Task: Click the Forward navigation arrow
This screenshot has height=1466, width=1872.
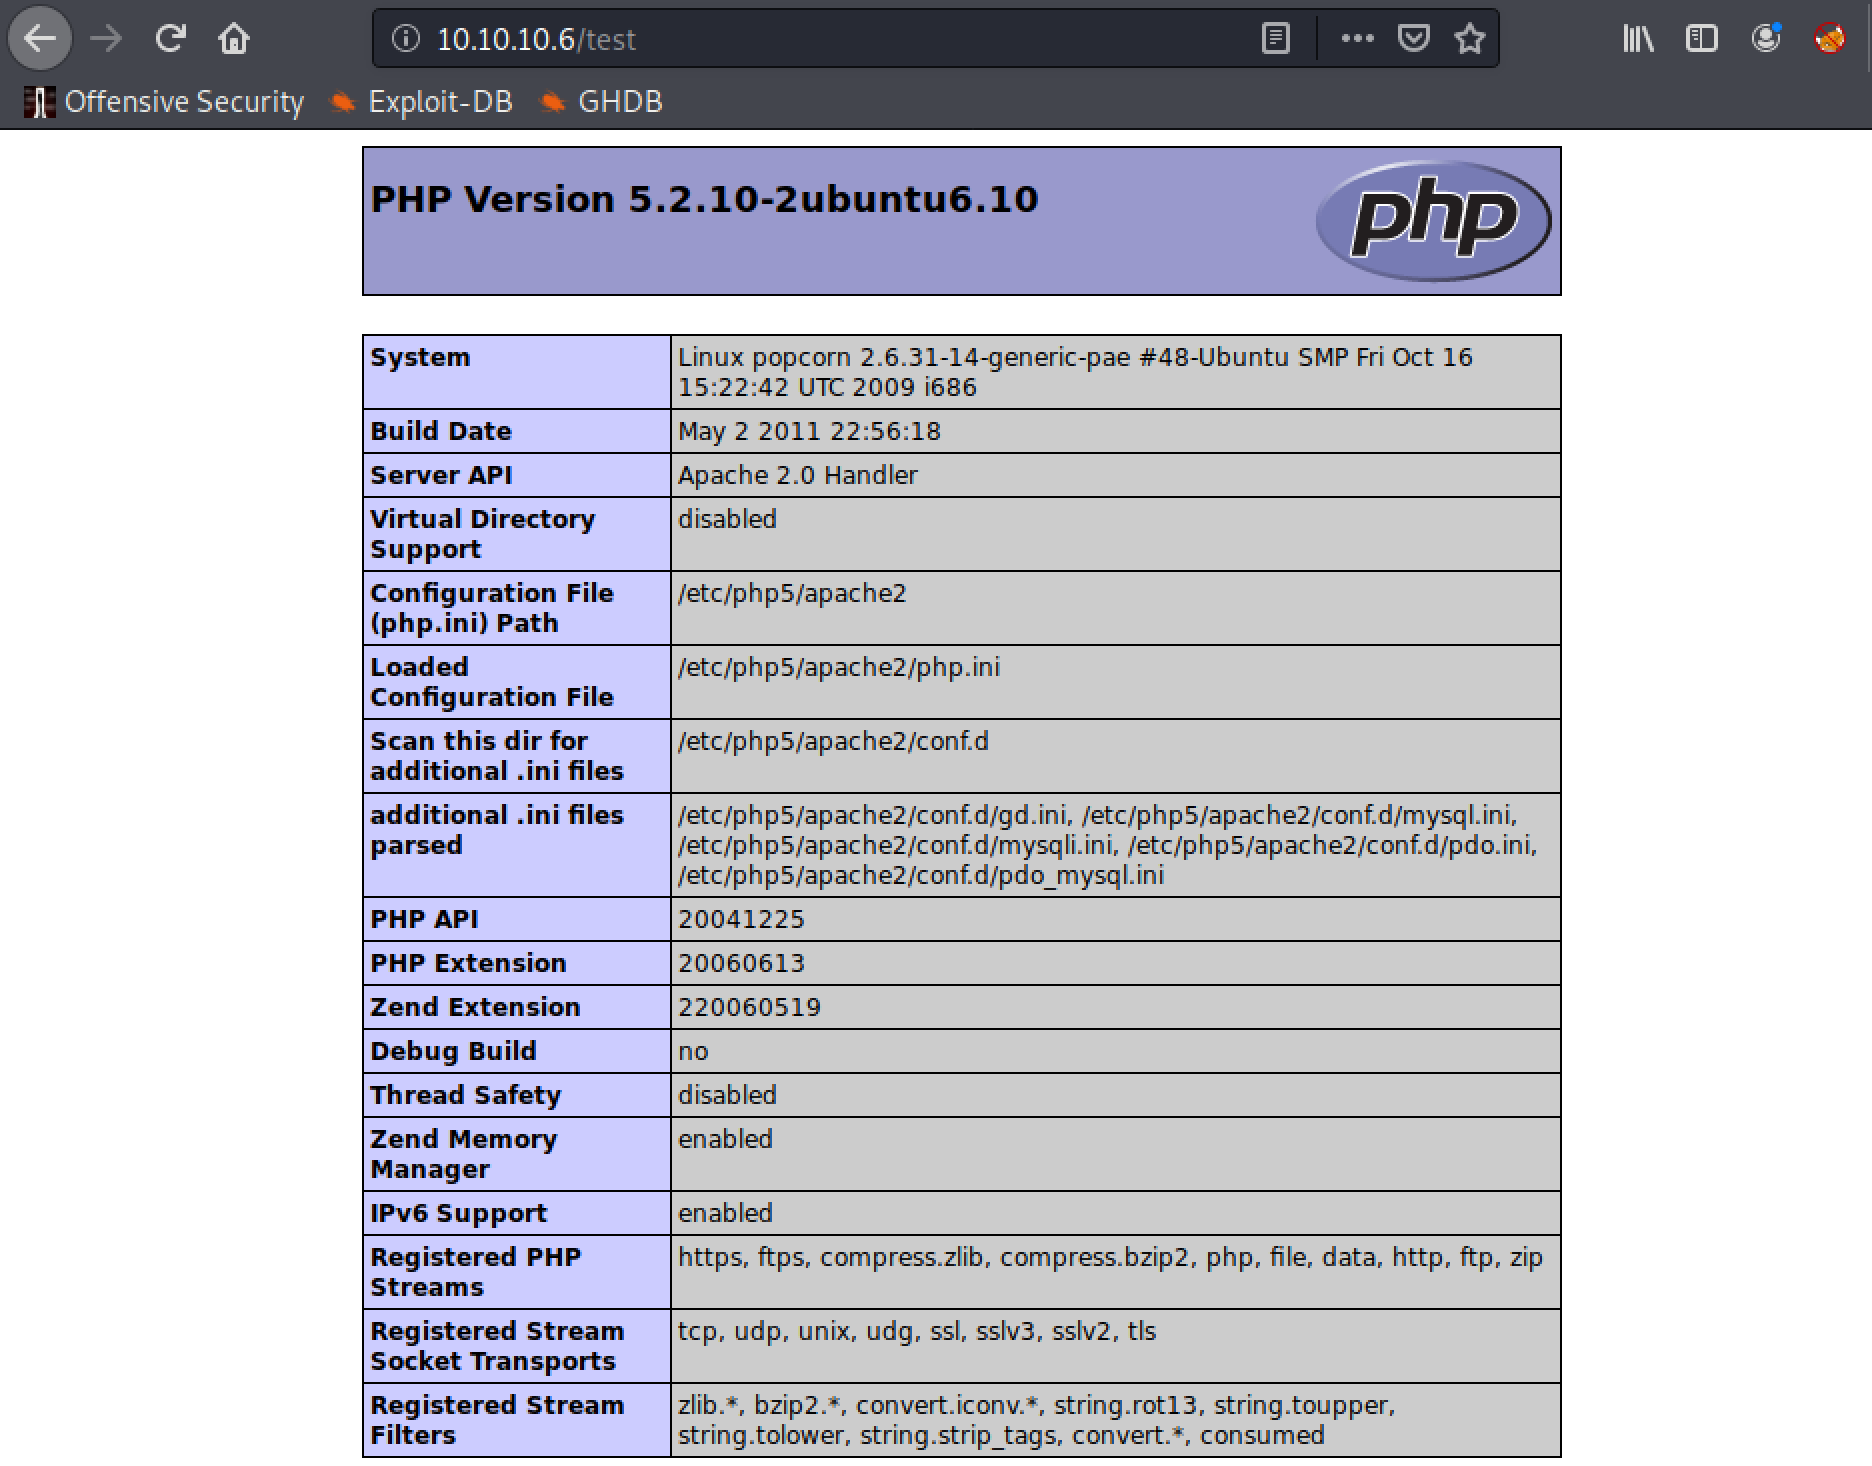Action: [x=106, y=39]
